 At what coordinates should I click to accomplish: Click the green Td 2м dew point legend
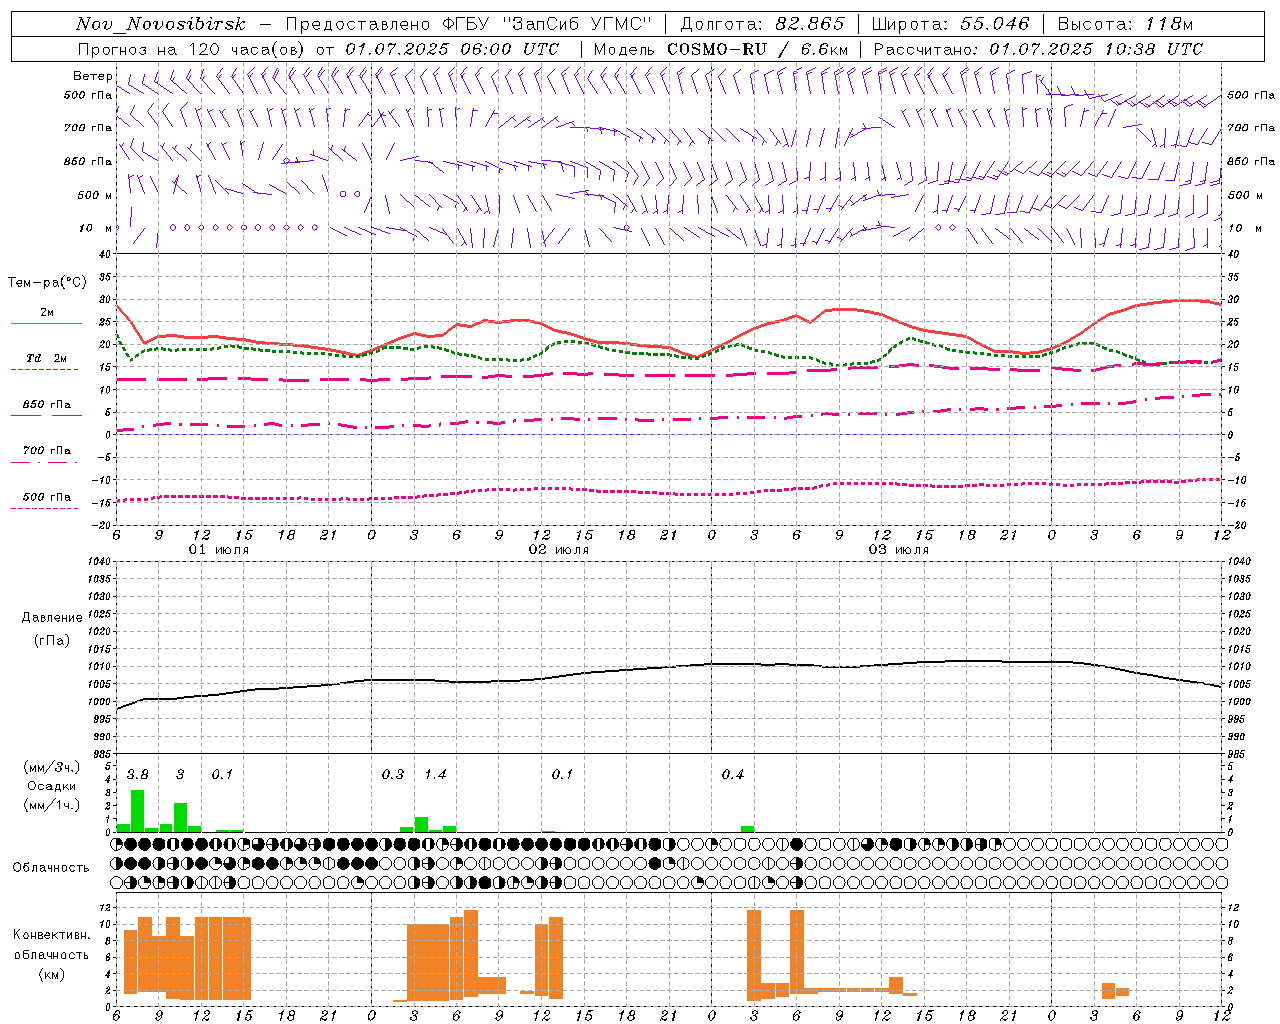[x=46, y=364]
